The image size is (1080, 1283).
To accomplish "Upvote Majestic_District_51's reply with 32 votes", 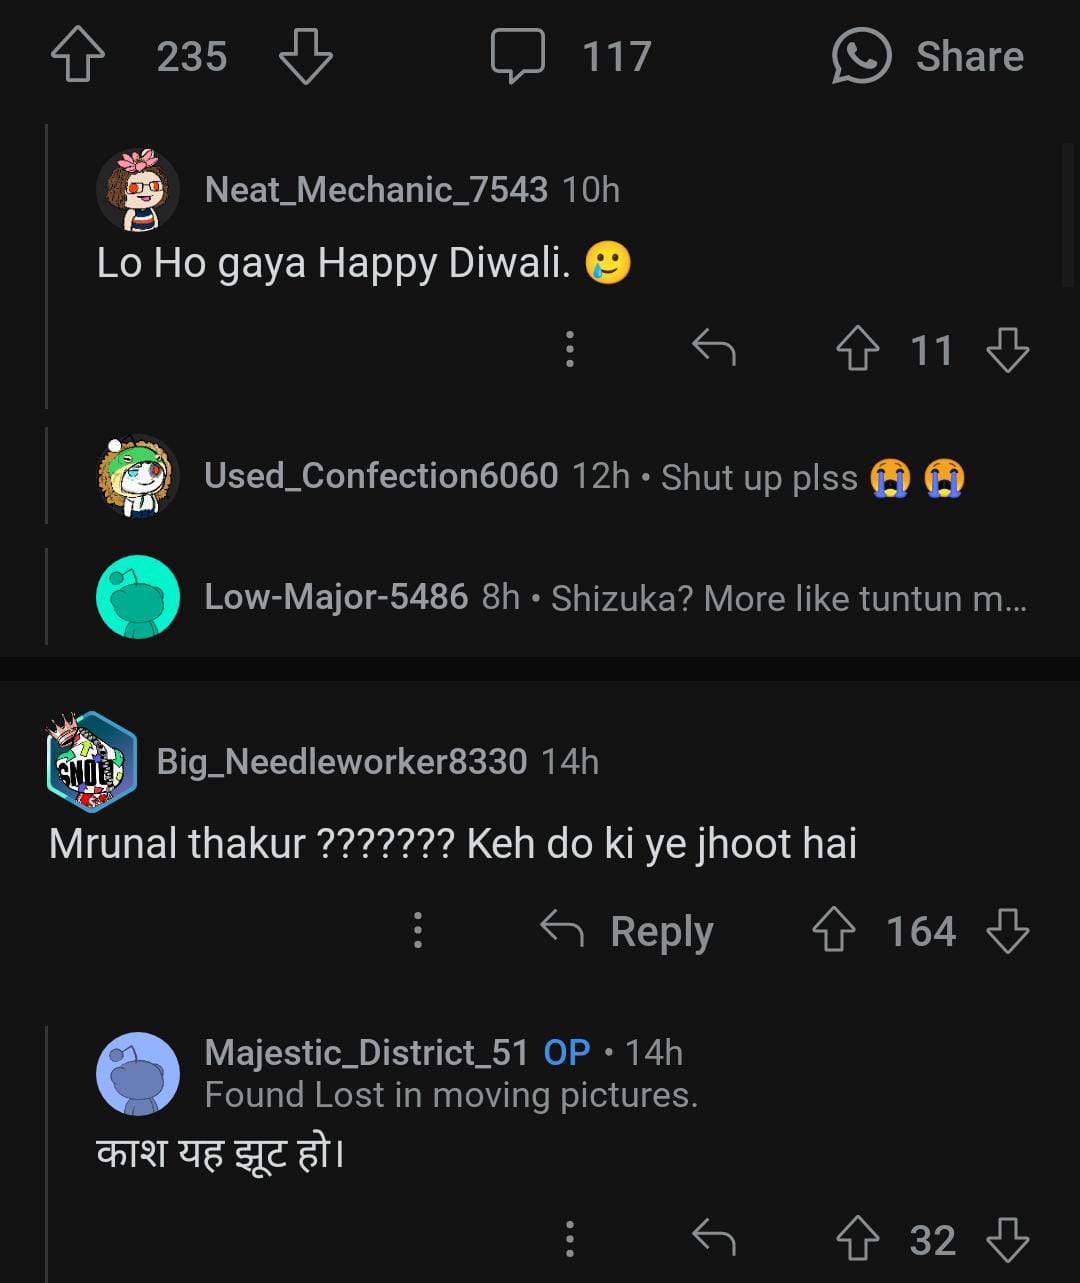I will [x=857, y=1240].
